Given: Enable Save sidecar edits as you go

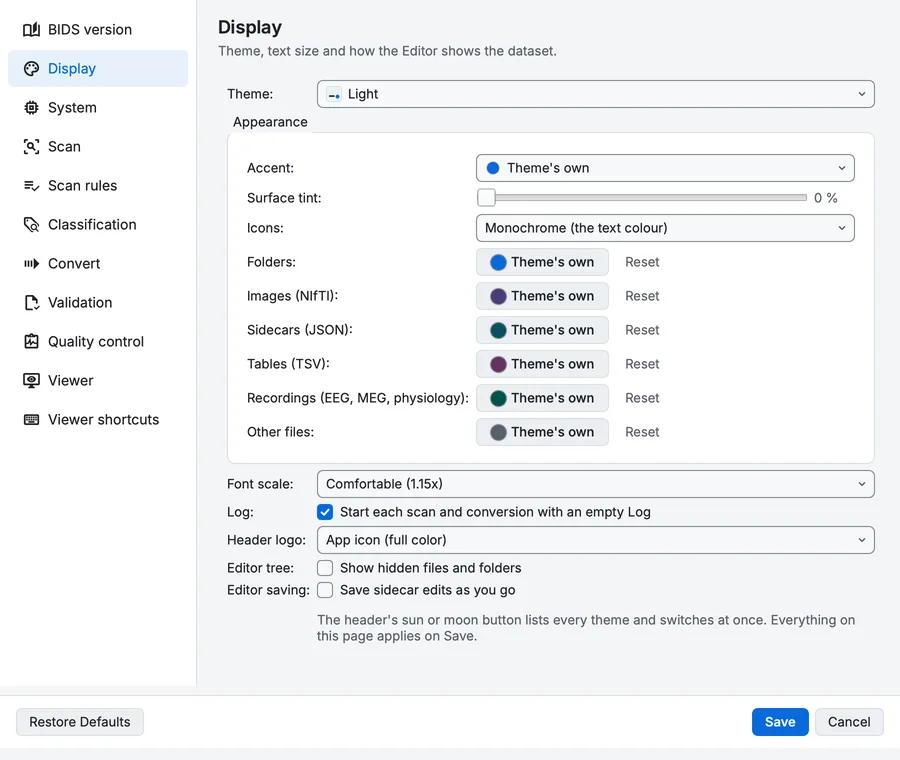Looking at the screenshot, I should [x=325, y=590].
